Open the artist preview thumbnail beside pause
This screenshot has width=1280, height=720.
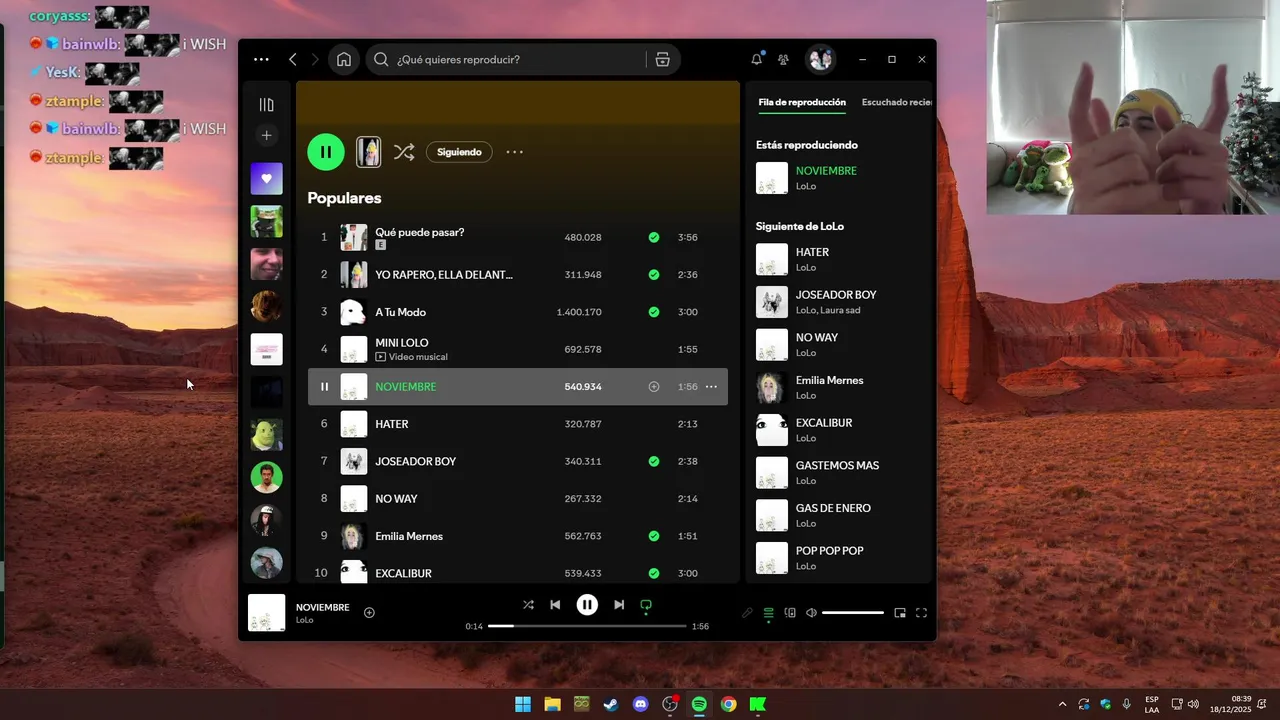368,152
